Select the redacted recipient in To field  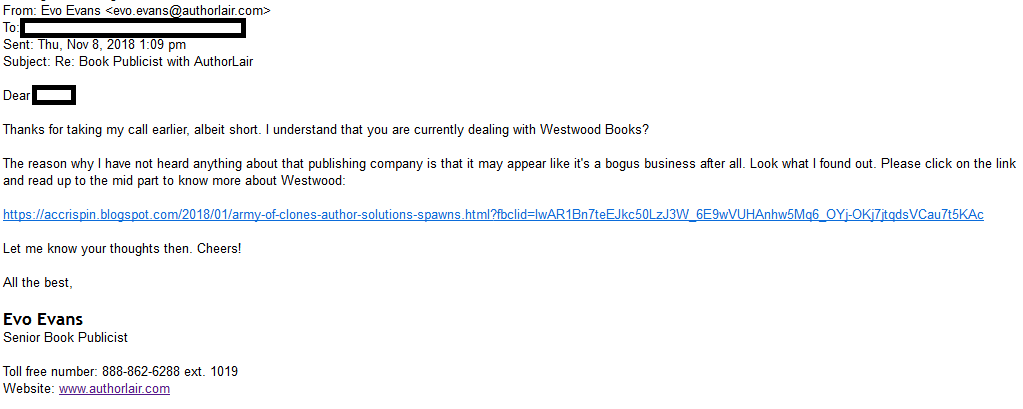133,27
